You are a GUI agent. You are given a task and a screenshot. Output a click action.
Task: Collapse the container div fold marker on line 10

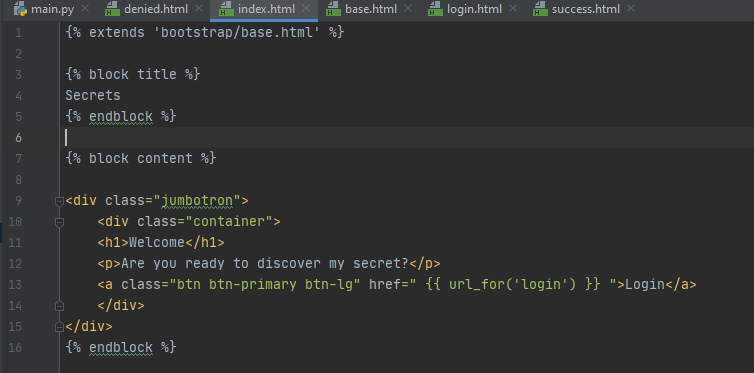tap(60, 222)
